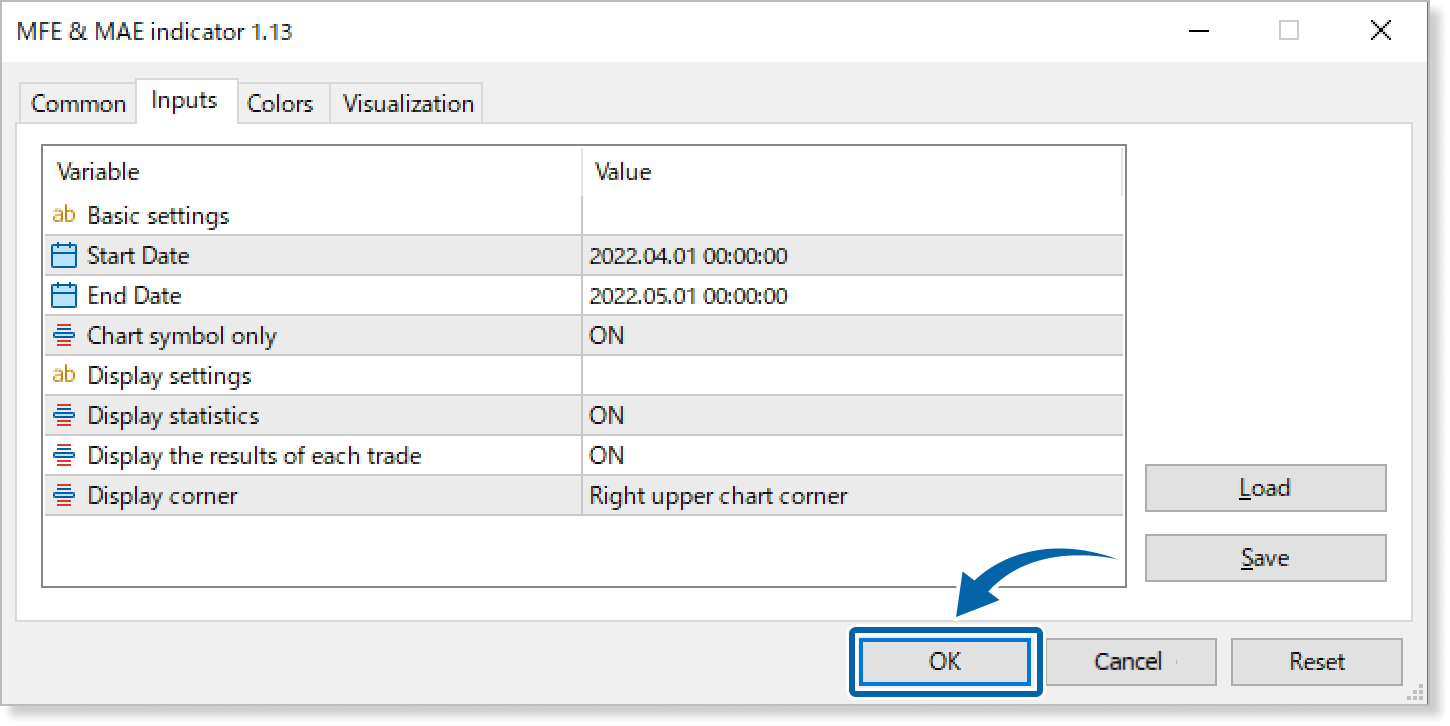
Task: Click the Reset button
Action: (x=1316, y=662)
